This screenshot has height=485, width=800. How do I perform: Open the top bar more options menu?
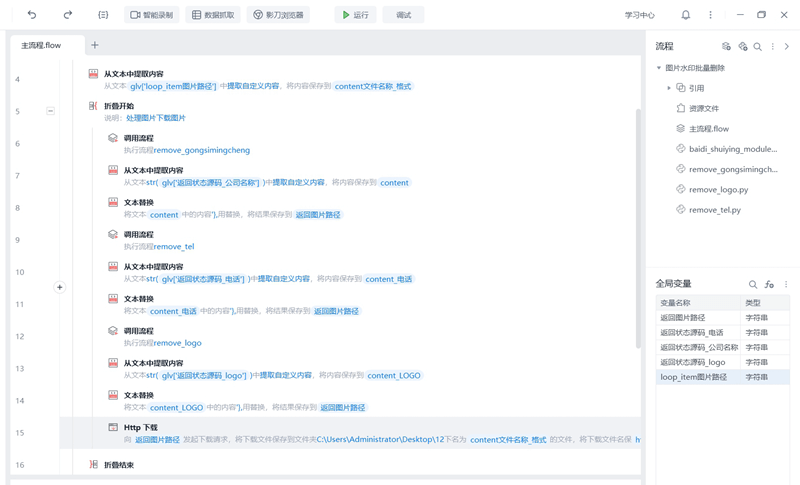pos(710,15)
